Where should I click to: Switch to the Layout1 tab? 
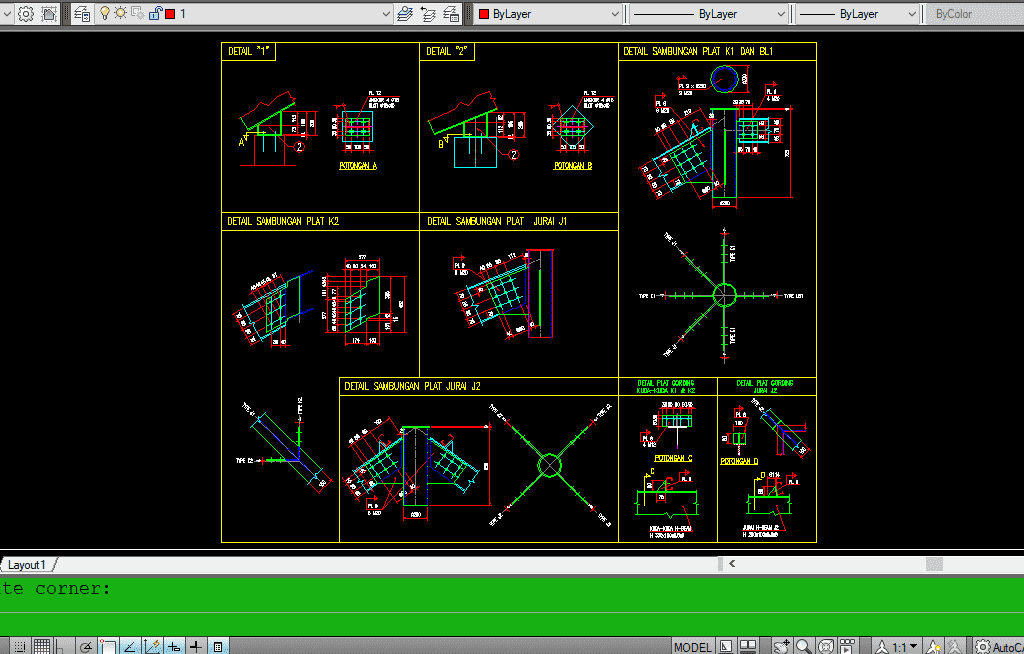27,565
